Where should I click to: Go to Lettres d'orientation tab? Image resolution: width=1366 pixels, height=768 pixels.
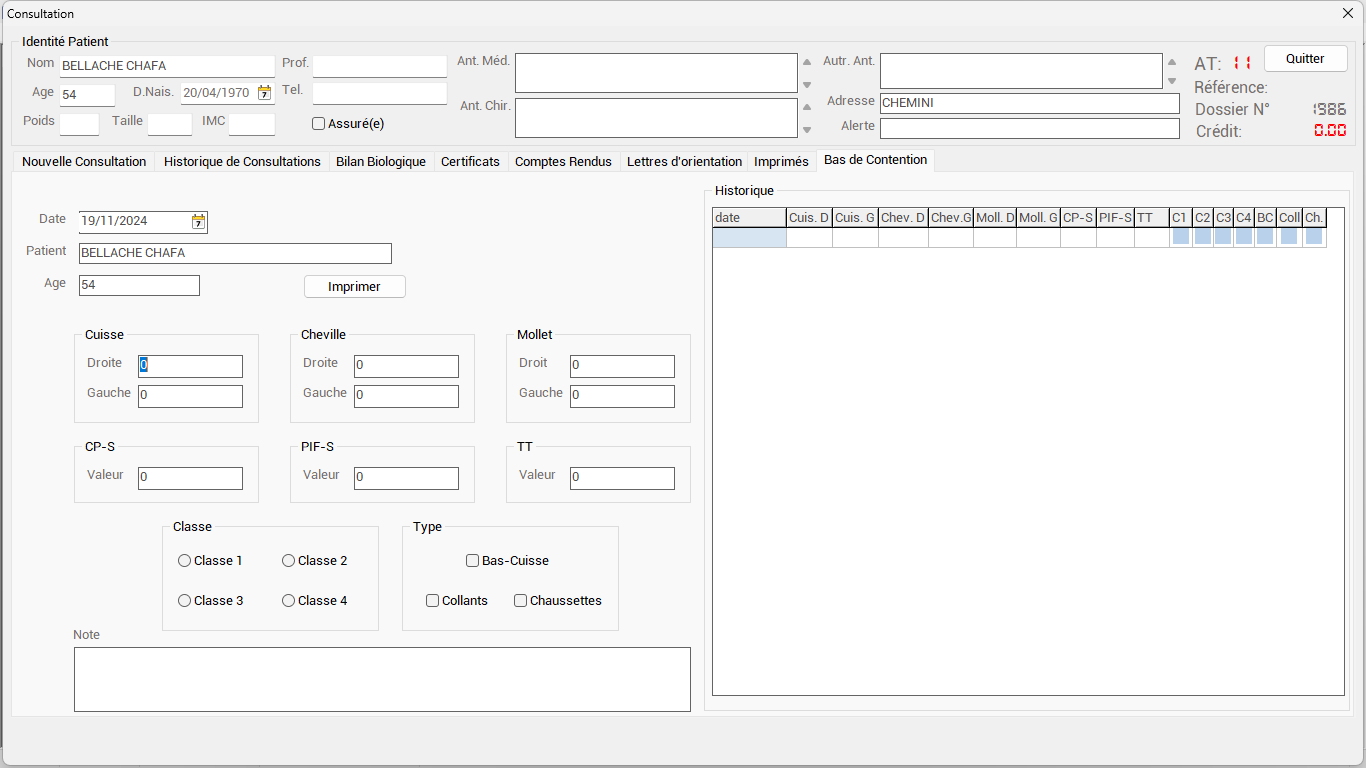[684, 162]
